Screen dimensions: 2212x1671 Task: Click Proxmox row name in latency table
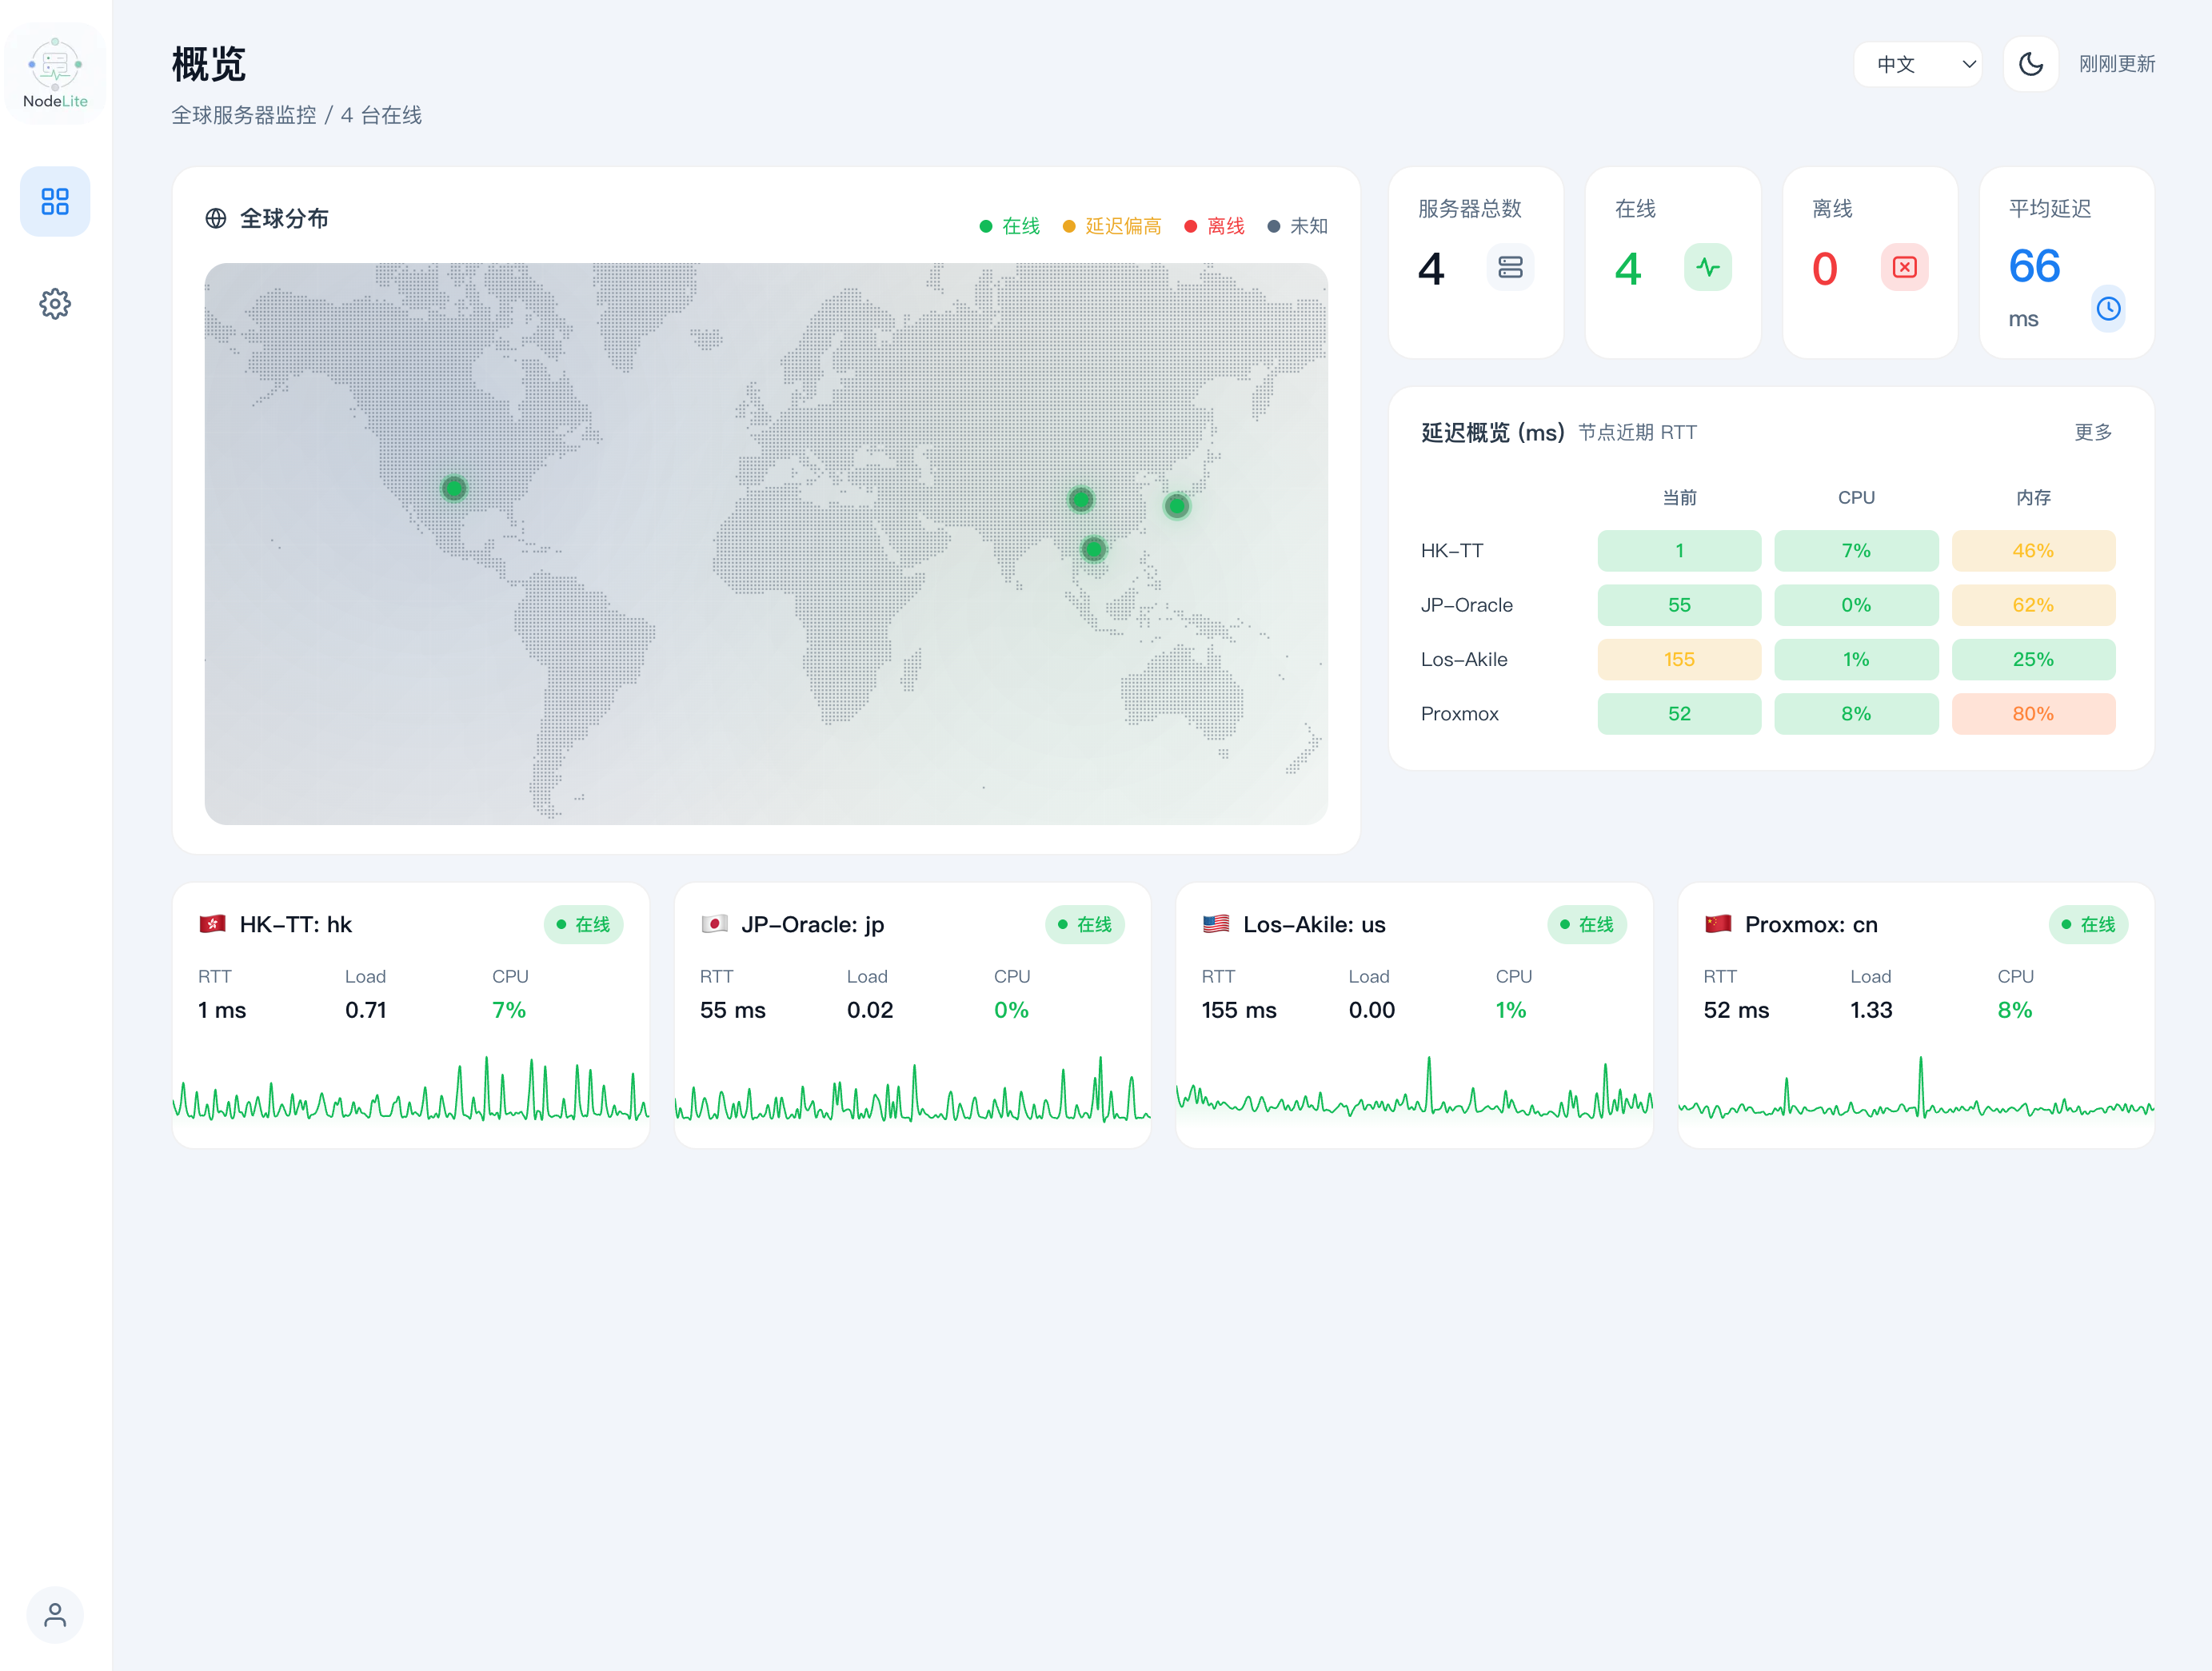[x=1460, y=714]
